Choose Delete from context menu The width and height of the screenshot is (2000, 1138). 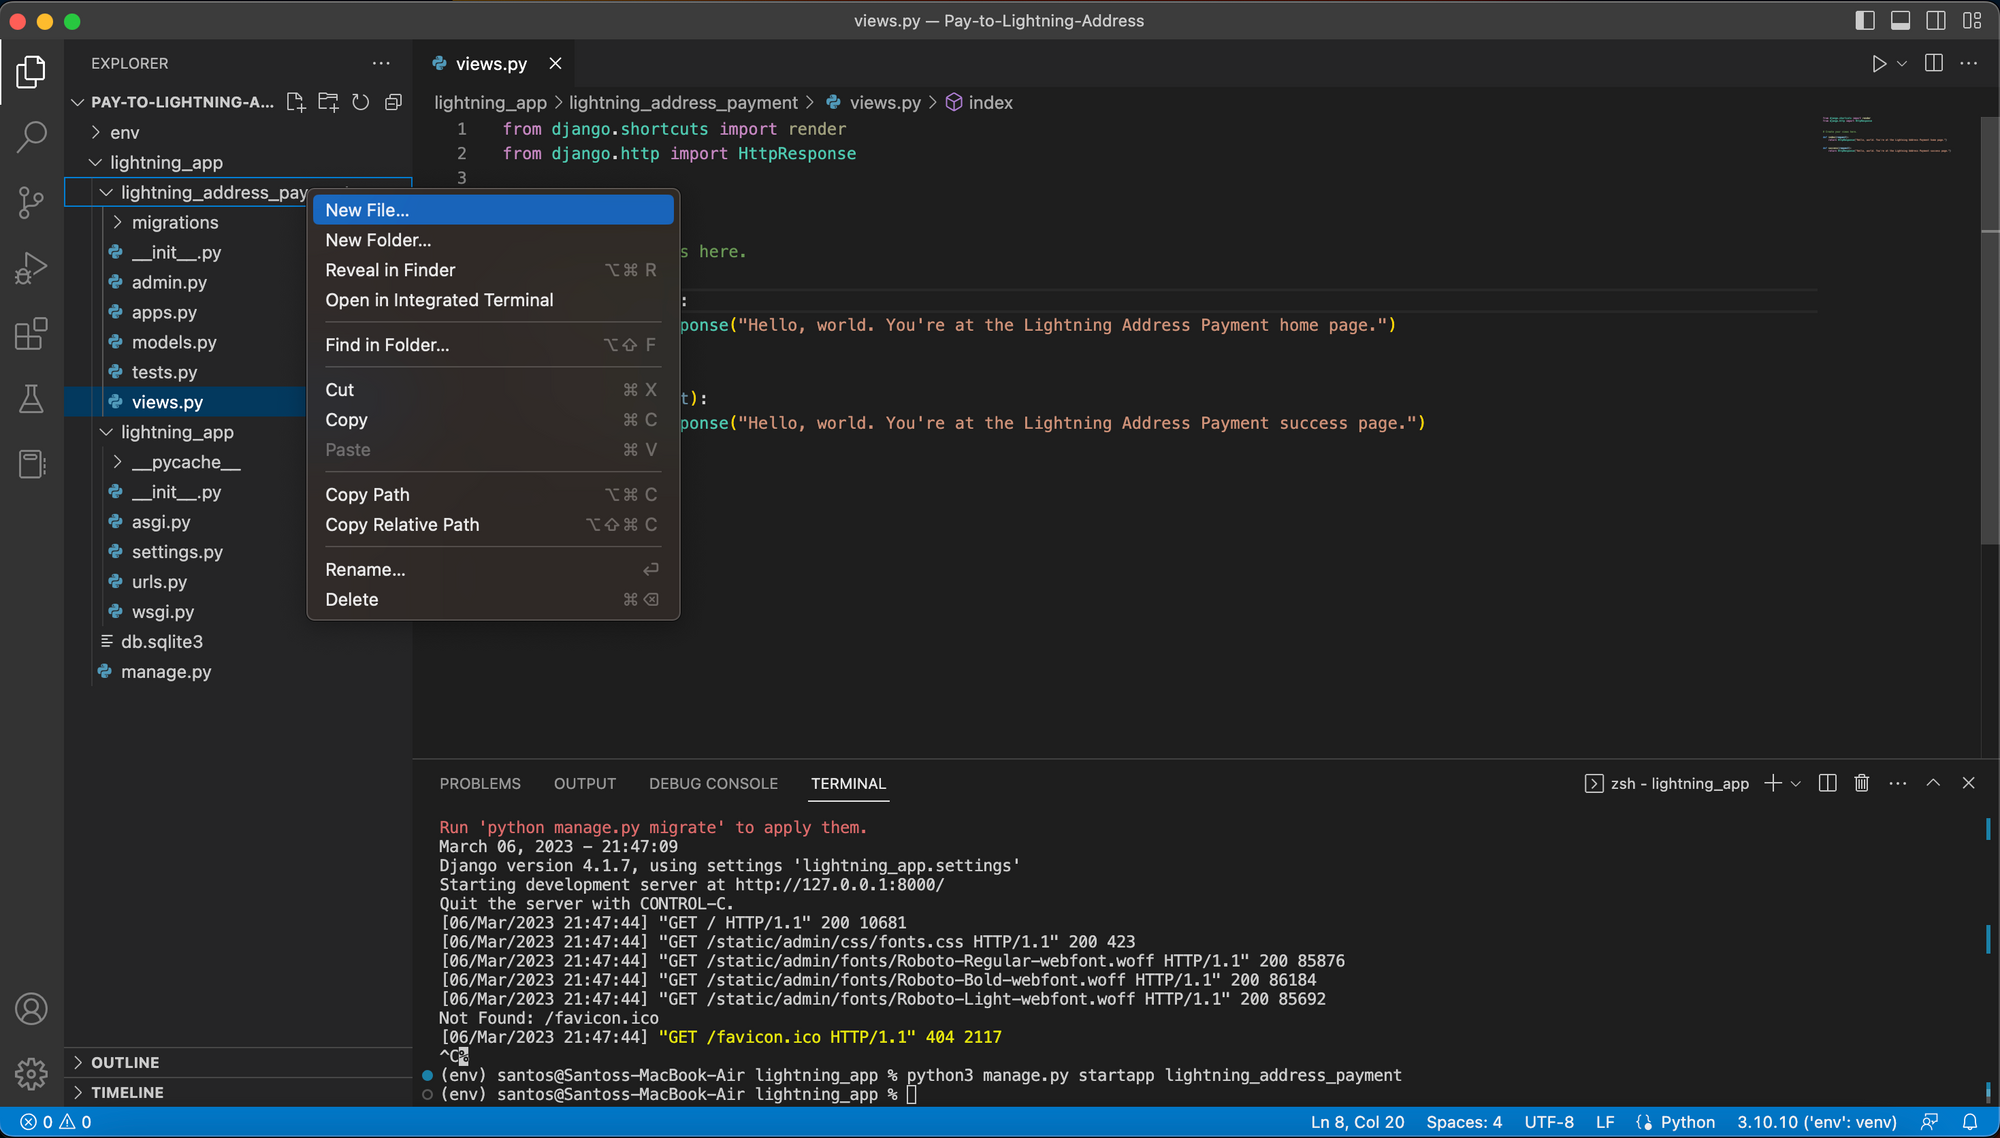pyautogui.click(x=493, y=599)
